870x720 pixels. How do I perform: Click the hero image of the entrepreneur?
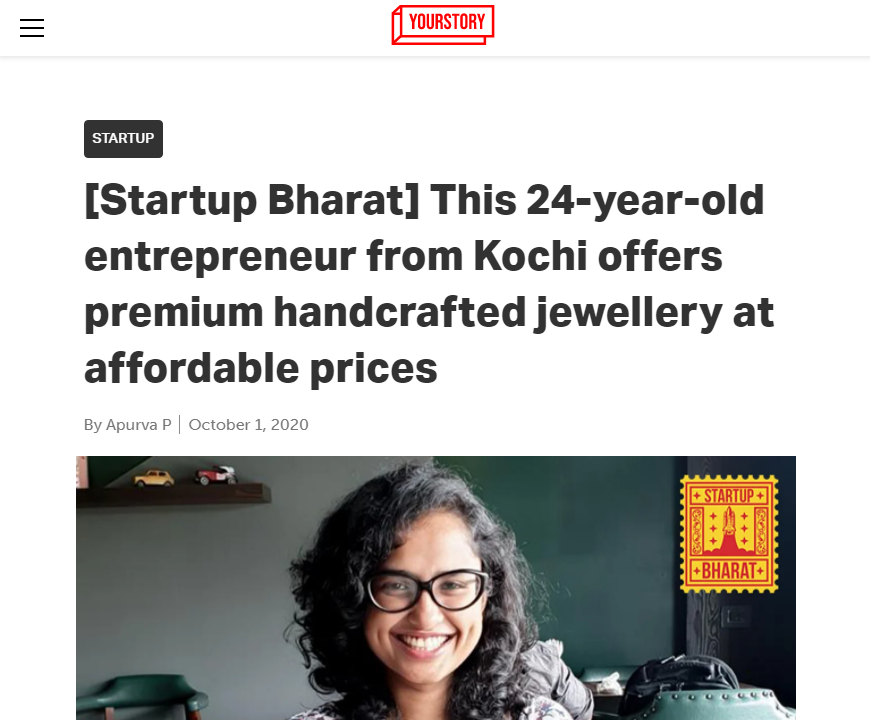point(436,588)
